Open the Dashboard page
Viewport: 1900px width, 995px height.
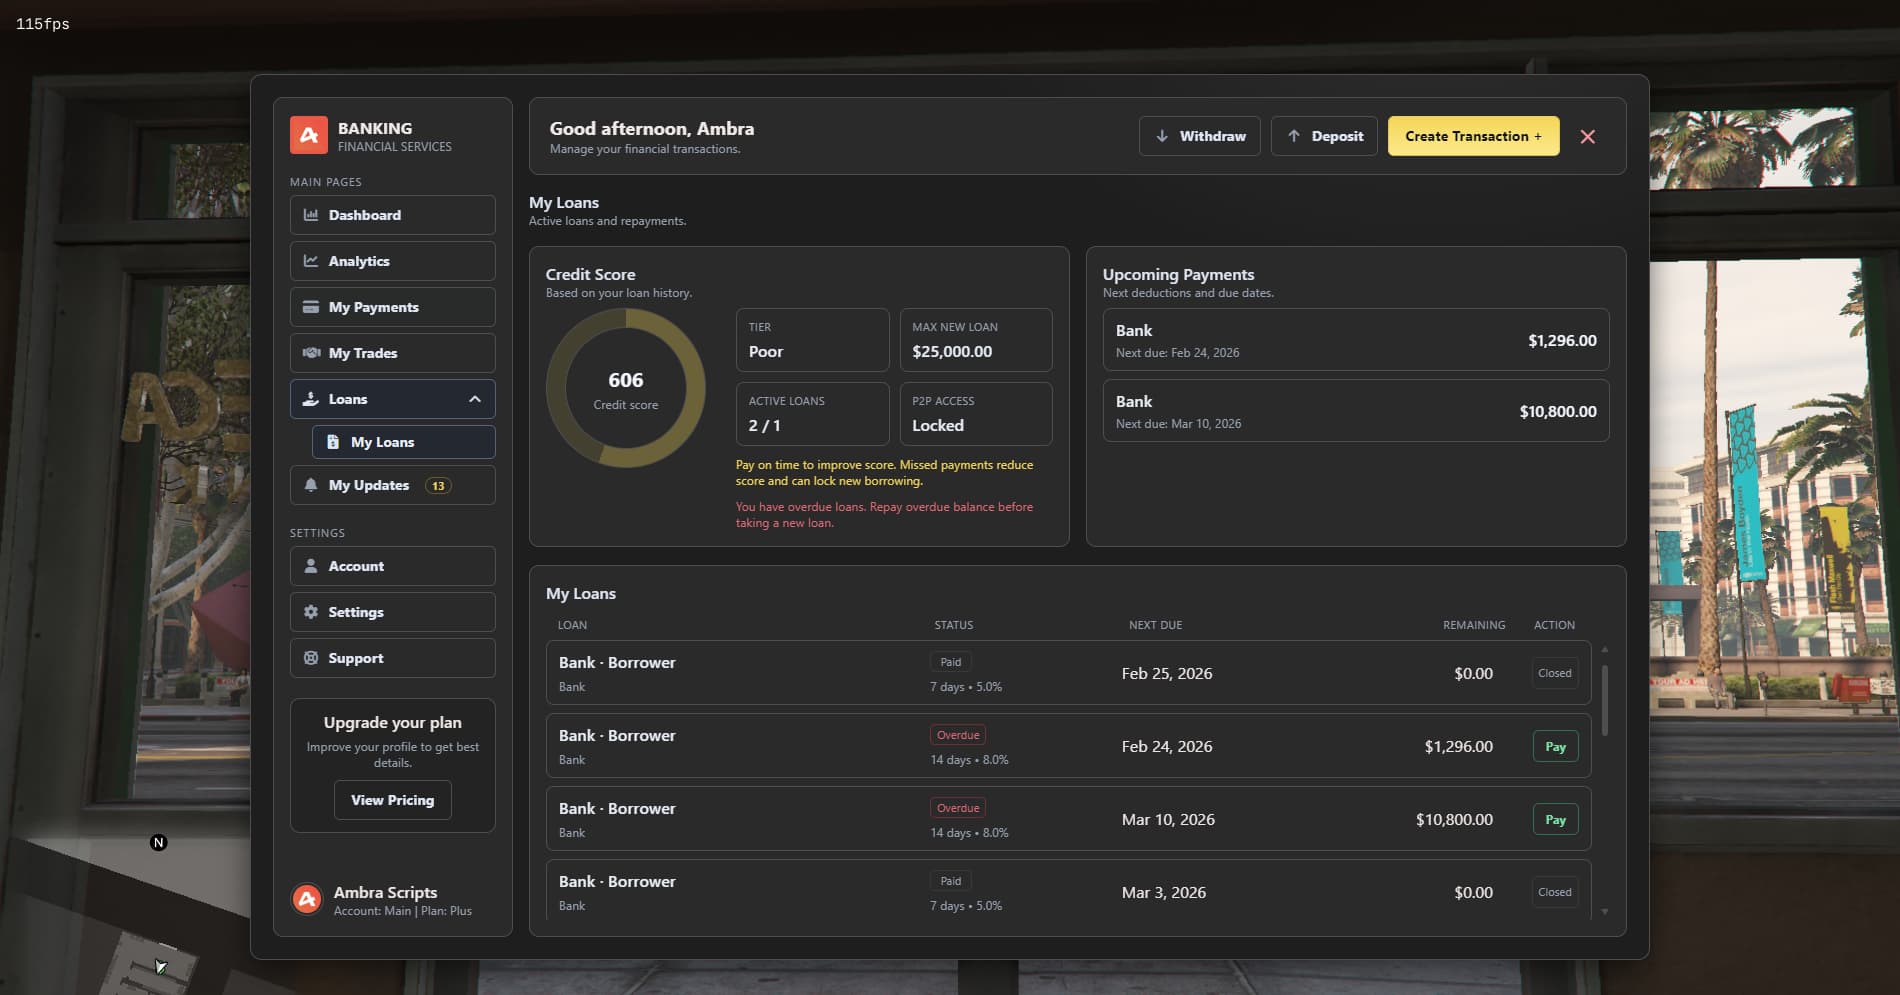[x=393, y=215]
